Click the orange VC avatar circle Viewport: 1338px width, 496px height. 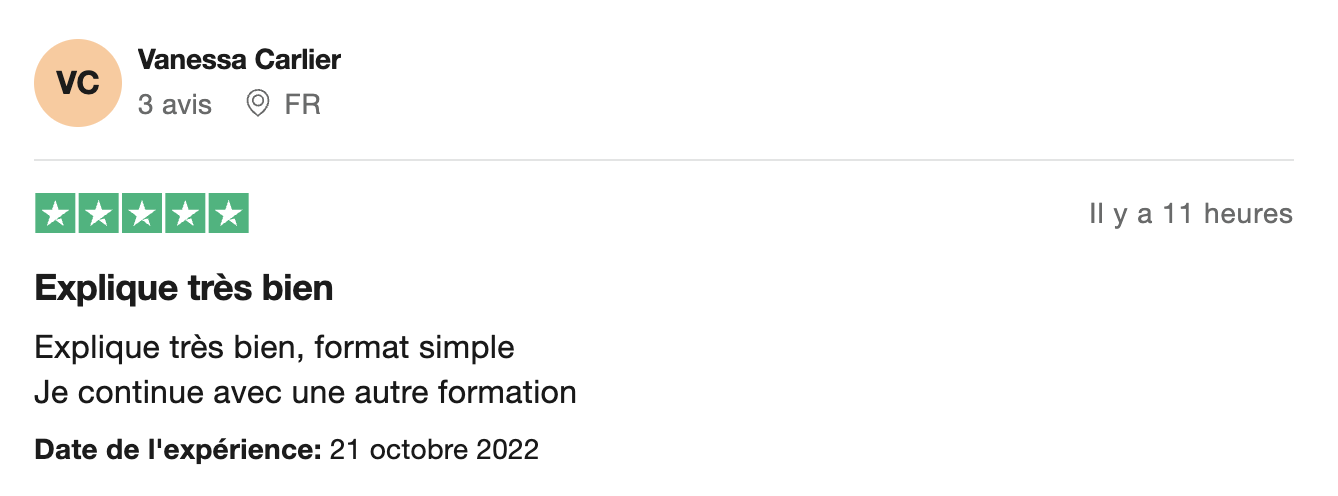click(x=78, y=83)
